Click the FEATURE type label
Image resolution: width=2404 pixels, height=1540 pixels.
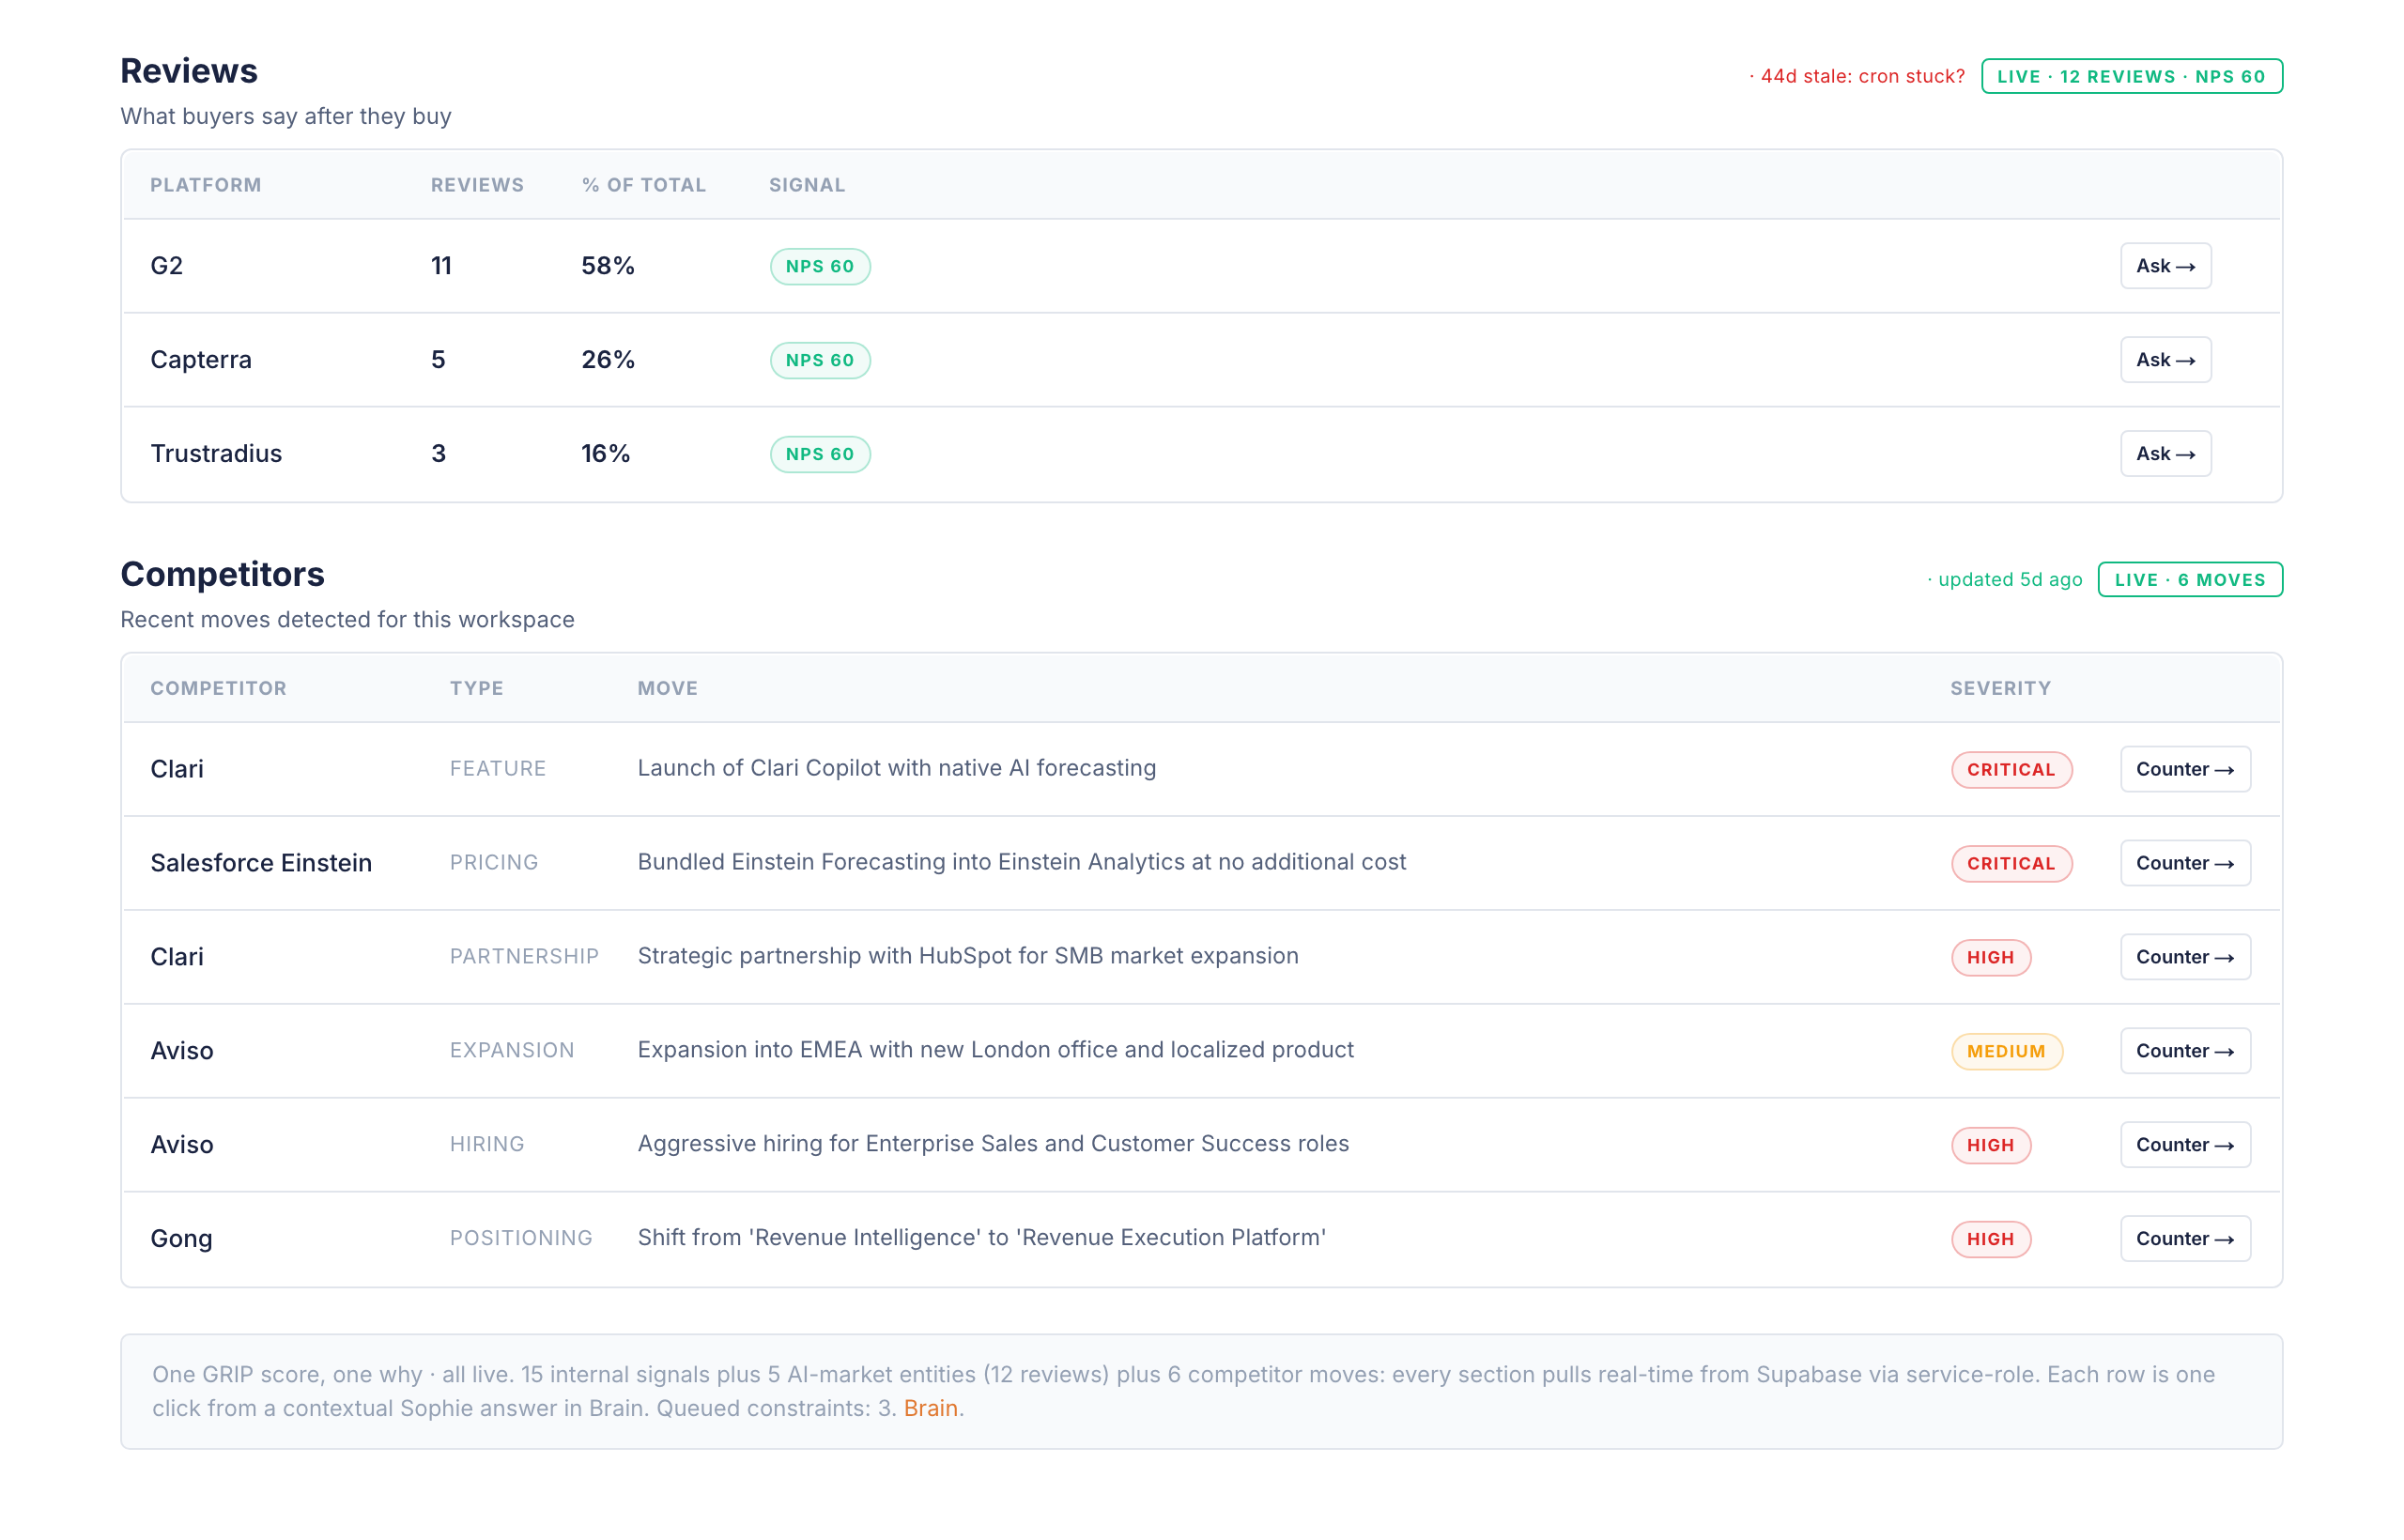pos(498,769)
